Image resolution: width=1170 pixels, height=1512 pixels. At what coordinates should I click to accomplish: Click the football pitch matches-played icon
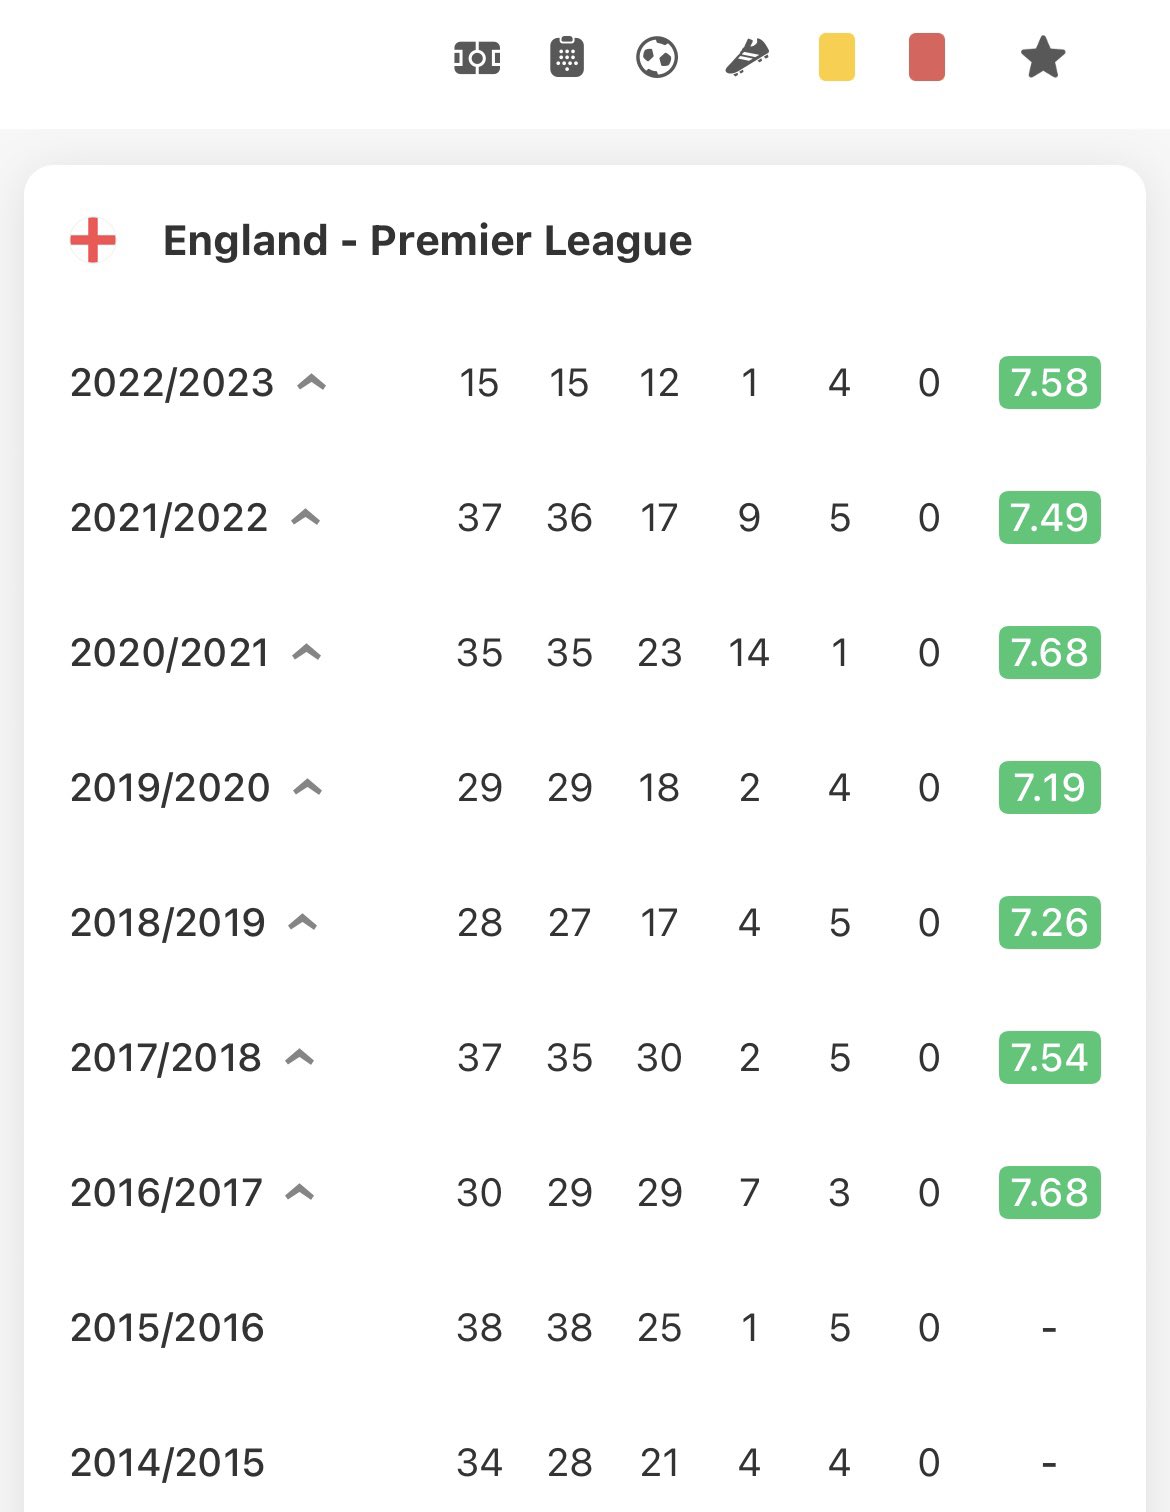(x=477, y=58)
